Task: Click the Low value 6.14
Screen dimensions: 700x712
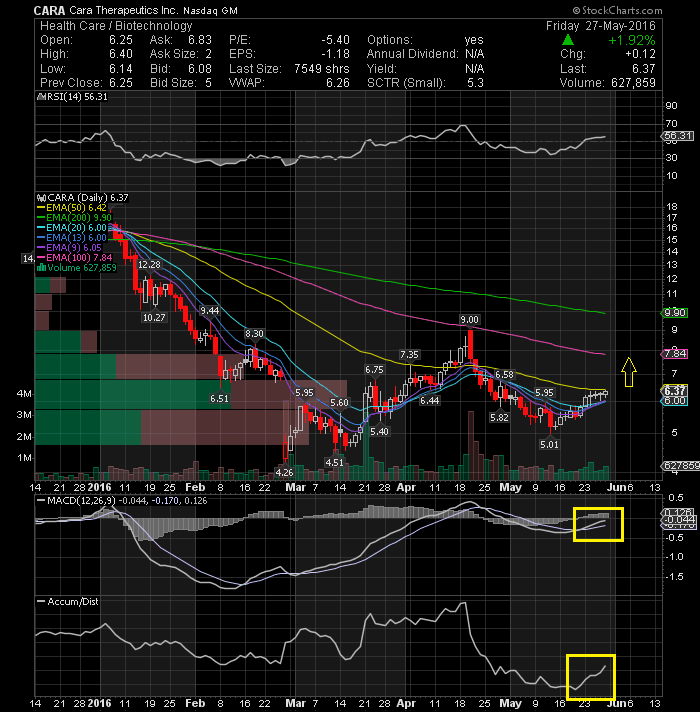Action: [x=121, y=69]
